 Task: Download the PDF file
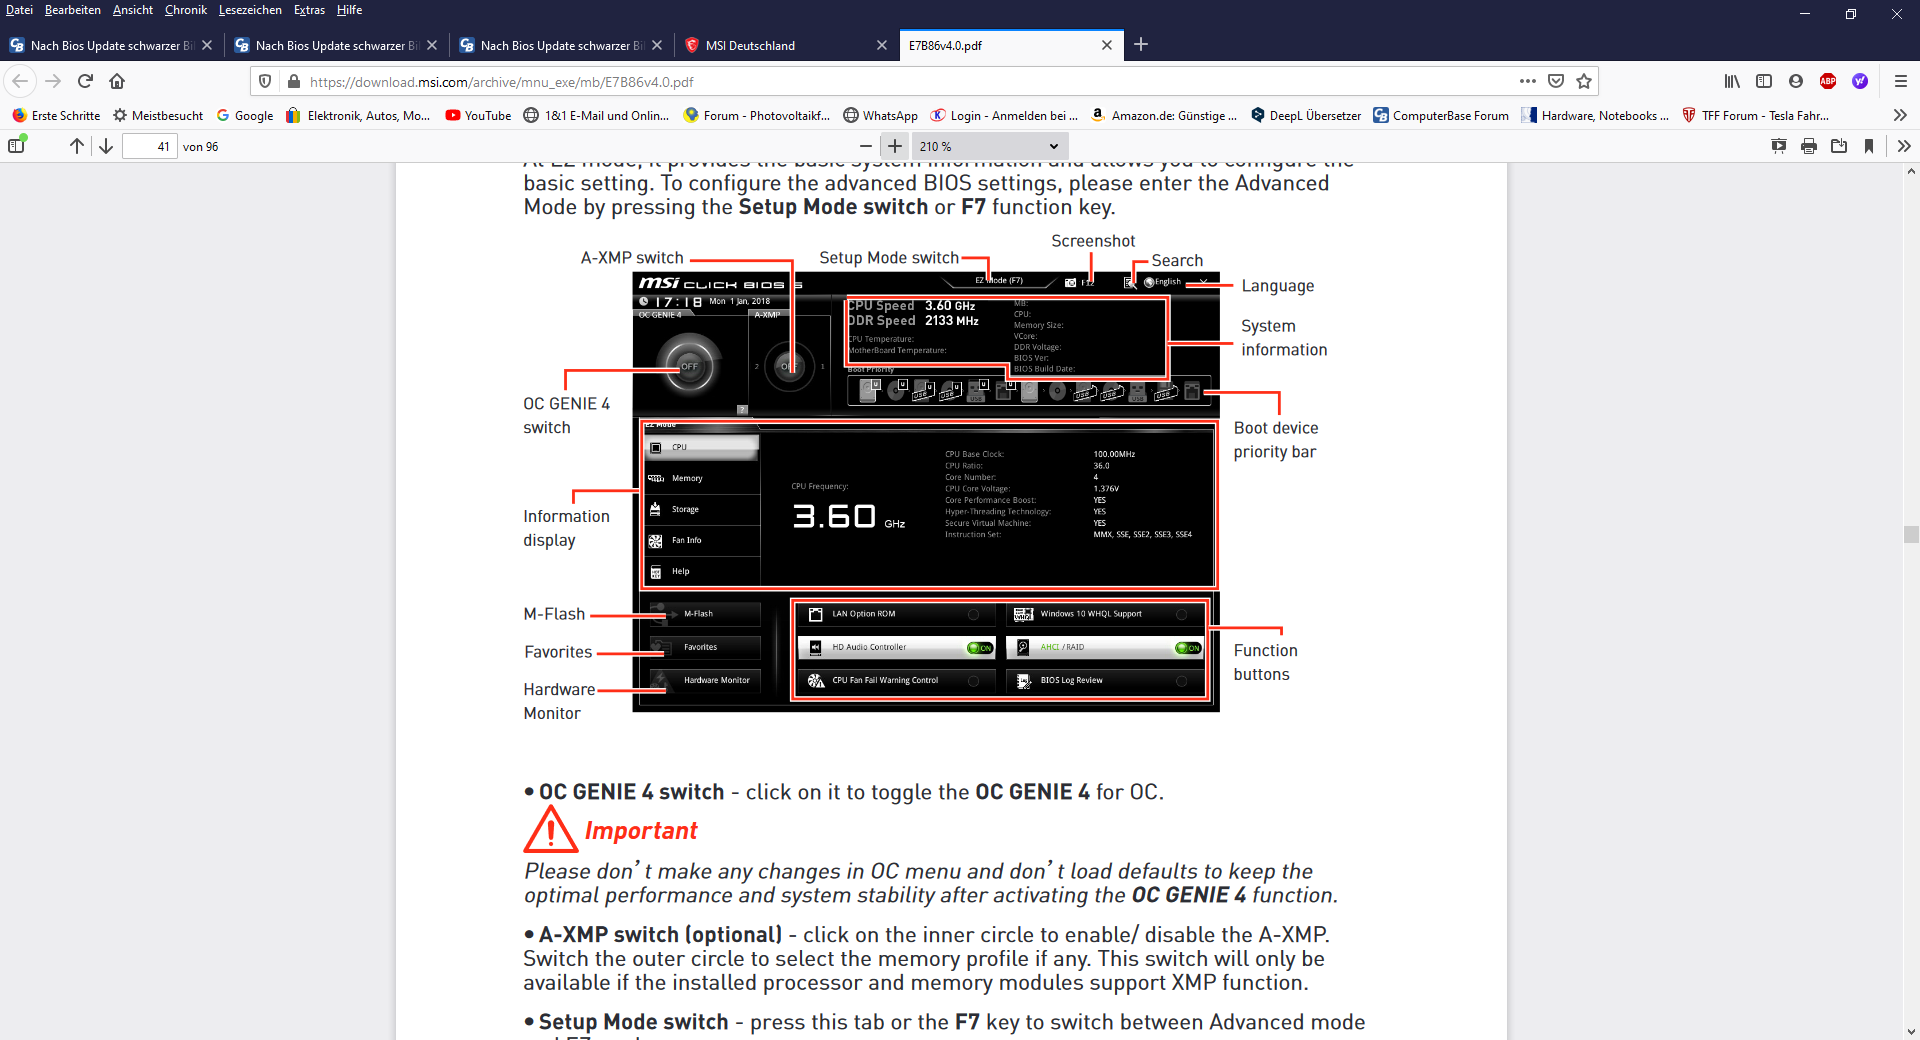1839,146
